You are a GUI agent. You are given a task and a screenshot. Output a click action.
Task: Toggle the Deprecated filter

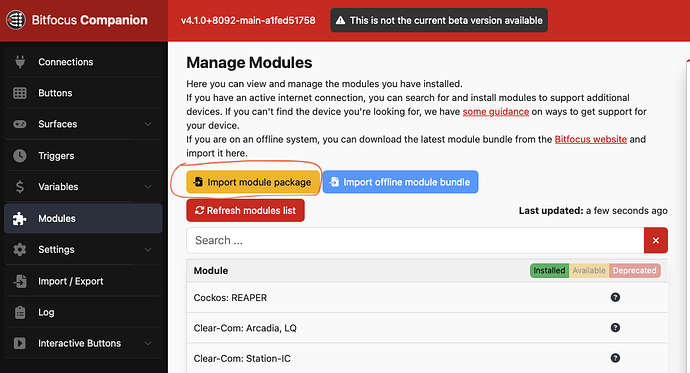coord(635,271)
